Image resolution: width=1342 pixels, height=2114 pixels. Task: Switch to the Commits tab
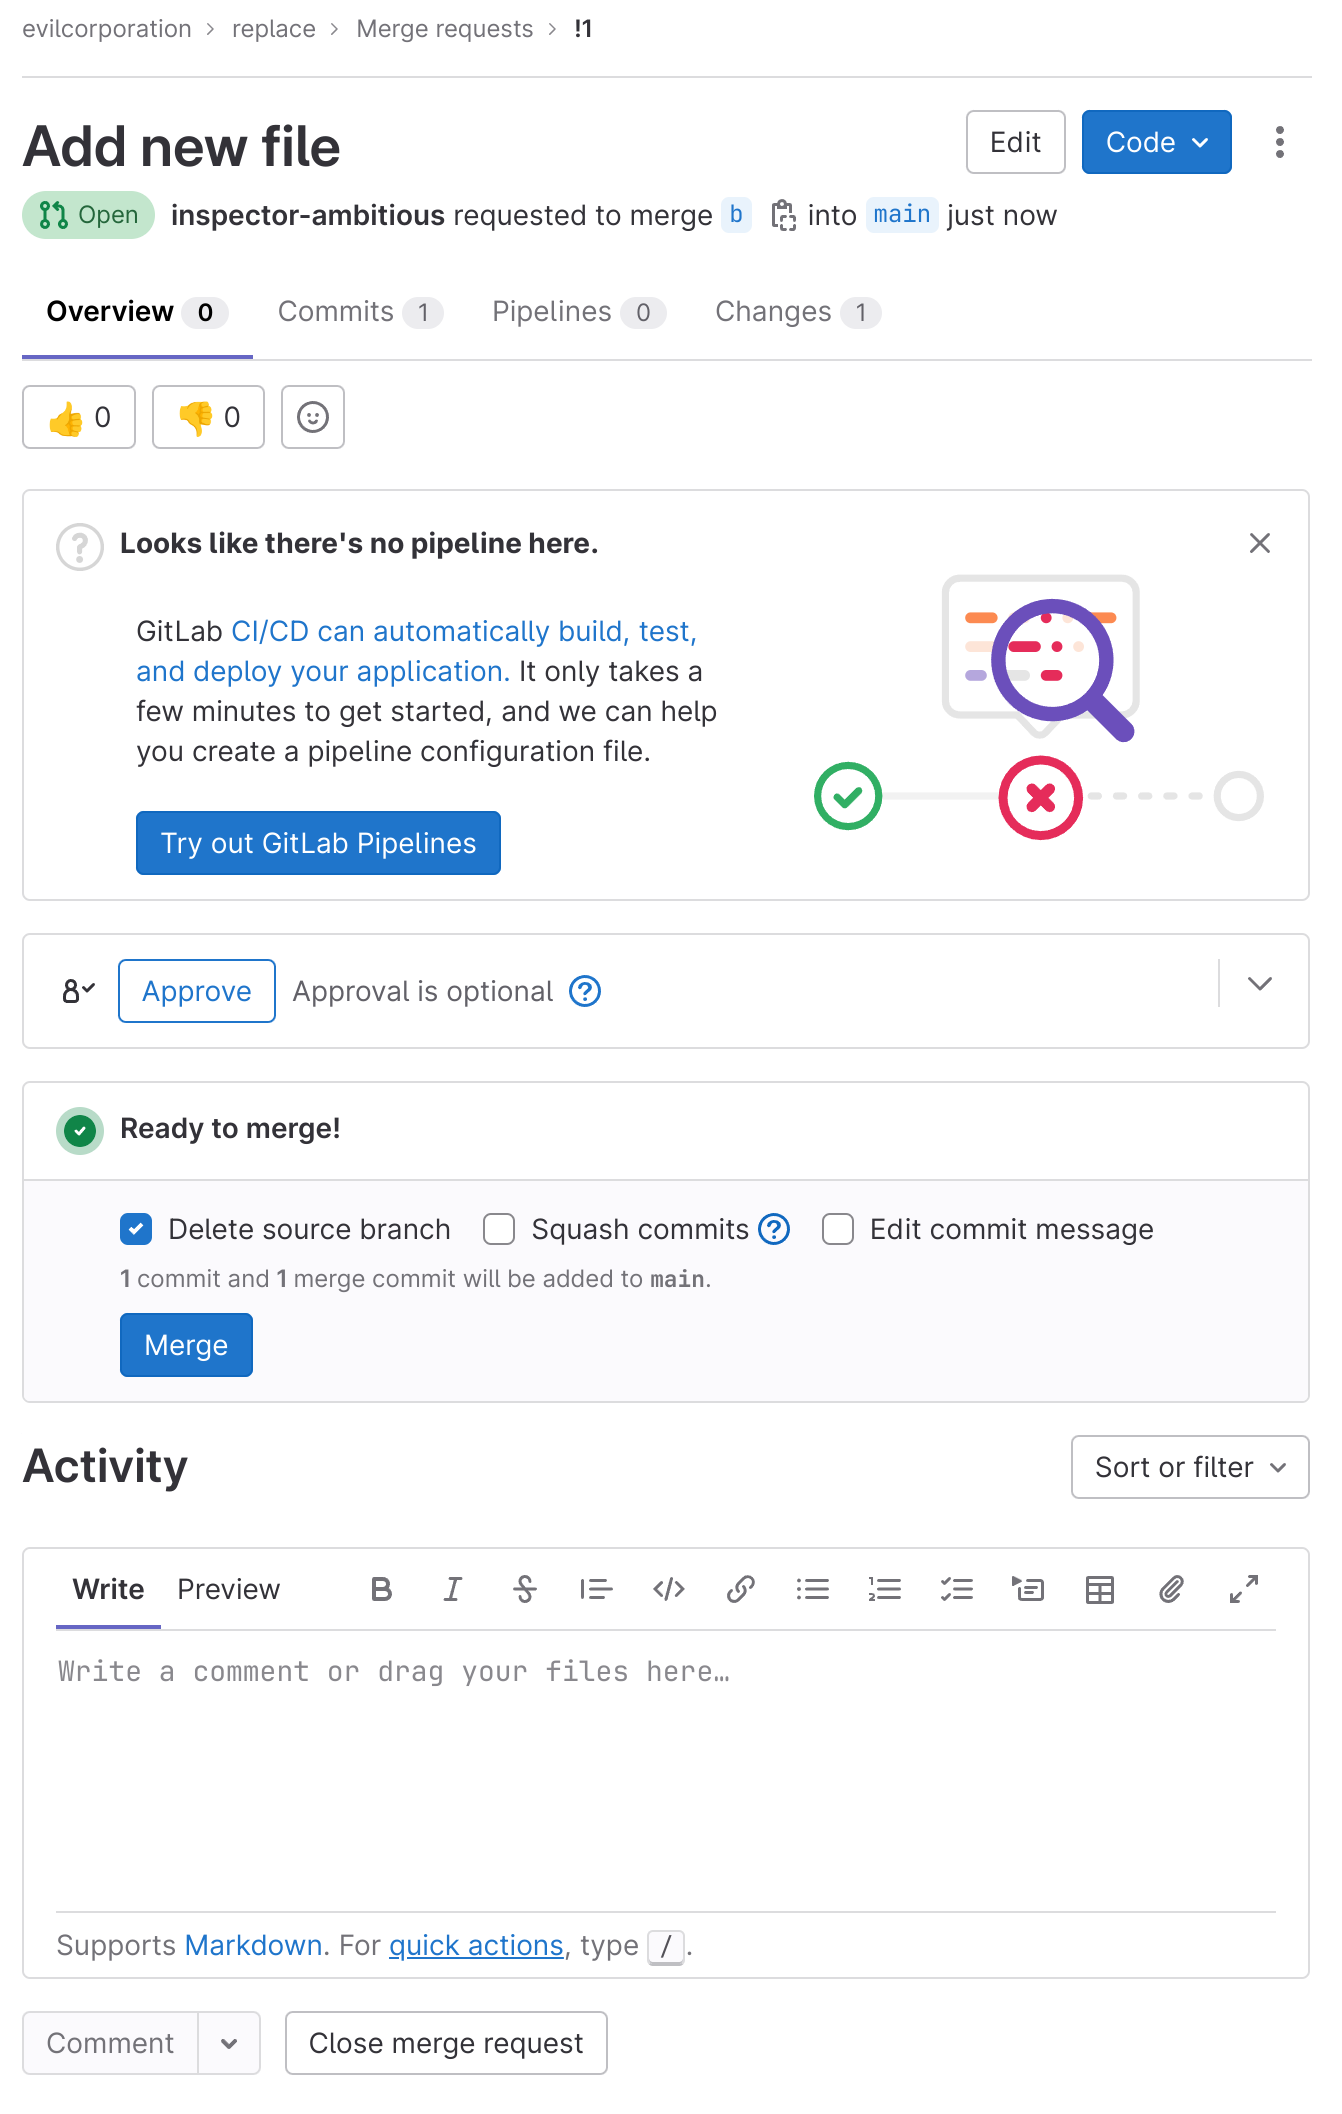(359, 312)
